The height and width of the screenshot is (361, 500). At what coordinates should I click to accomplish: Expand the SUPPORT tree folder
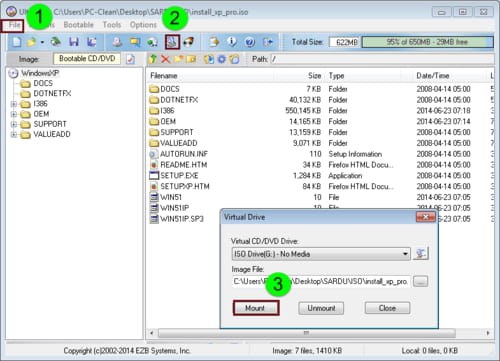(14, 124)
